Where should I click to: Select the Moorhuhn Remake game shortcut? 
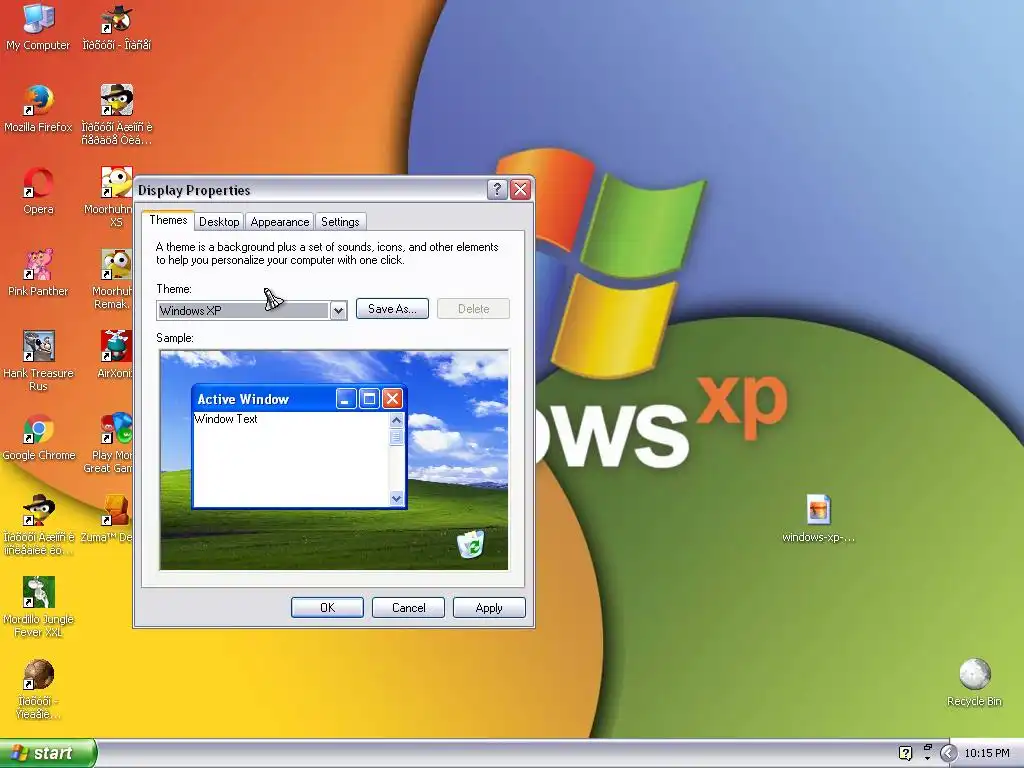coord(112,279)
